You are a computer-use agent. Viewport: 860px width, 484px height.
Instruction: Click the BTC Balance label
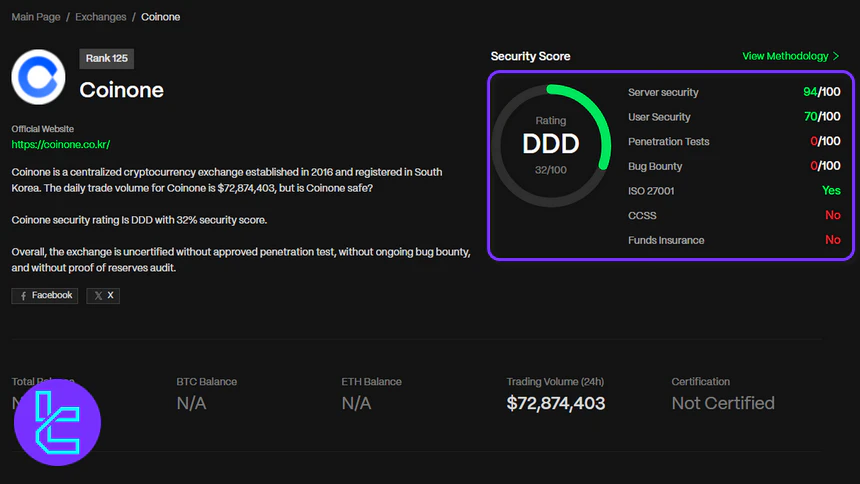(207, 381)
